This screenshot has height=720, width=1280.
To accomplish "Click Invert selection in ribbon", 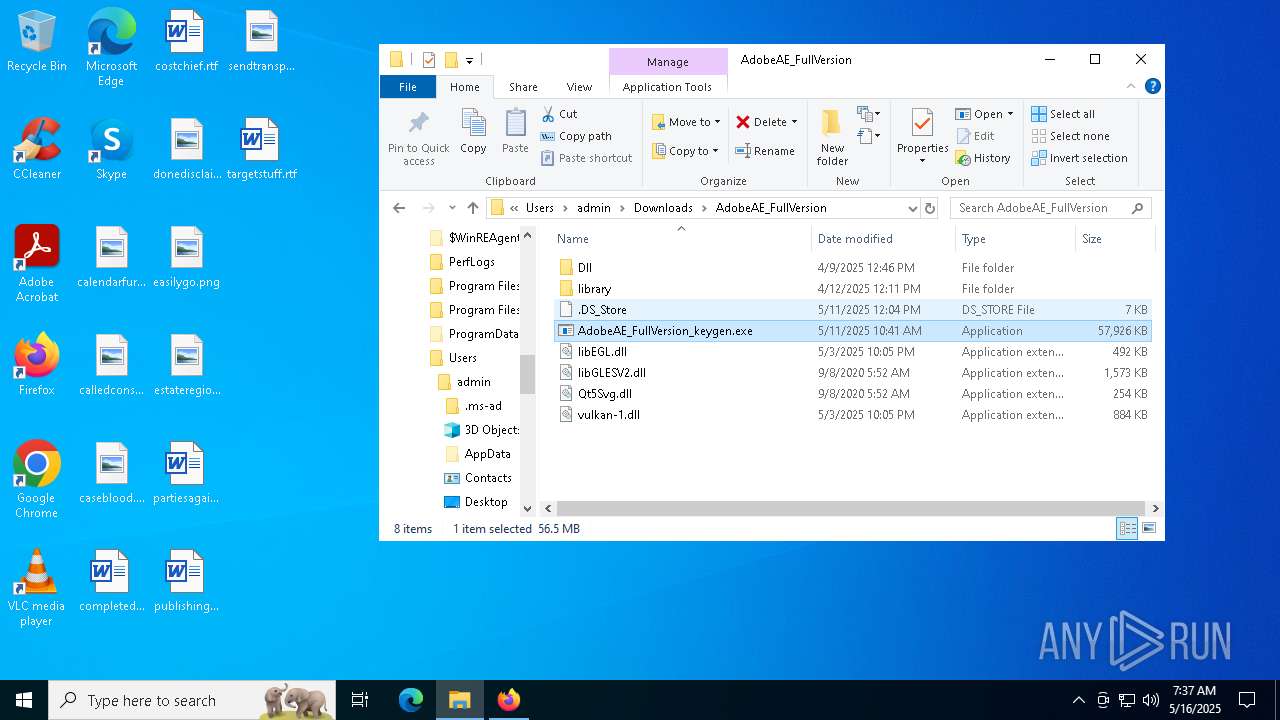I will (1079, 158).
